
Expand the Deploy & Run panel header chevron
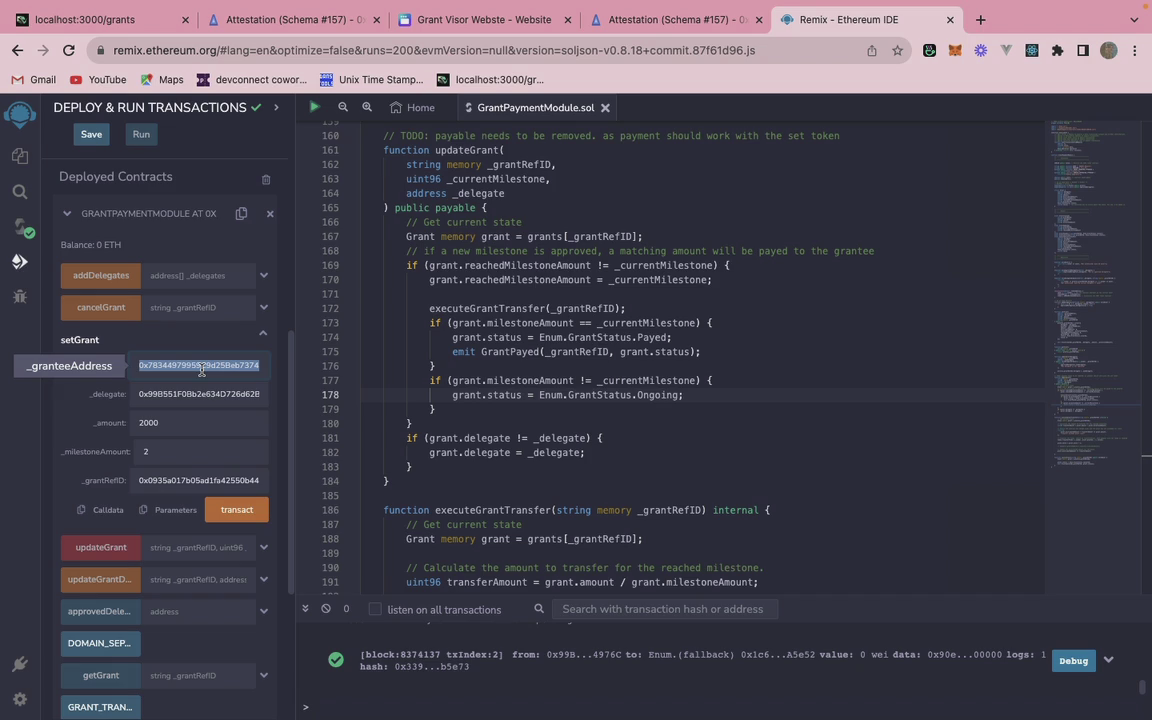276,107
